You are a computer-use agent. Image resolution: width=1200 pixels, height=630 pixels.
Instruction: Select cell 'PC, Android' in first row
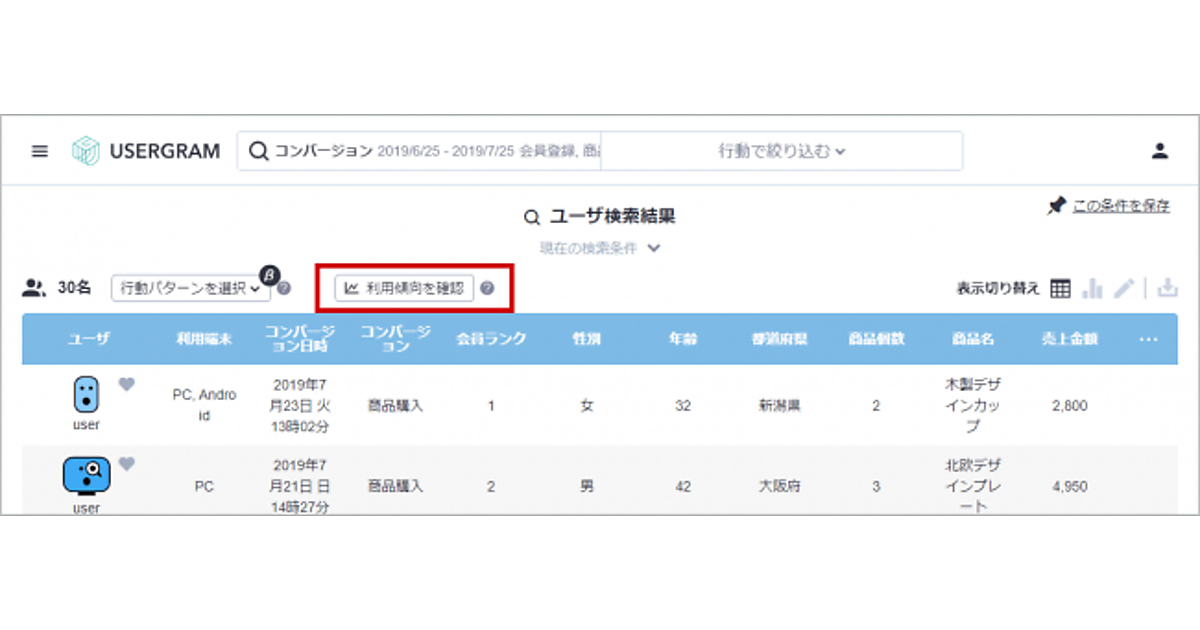(204, 405)
